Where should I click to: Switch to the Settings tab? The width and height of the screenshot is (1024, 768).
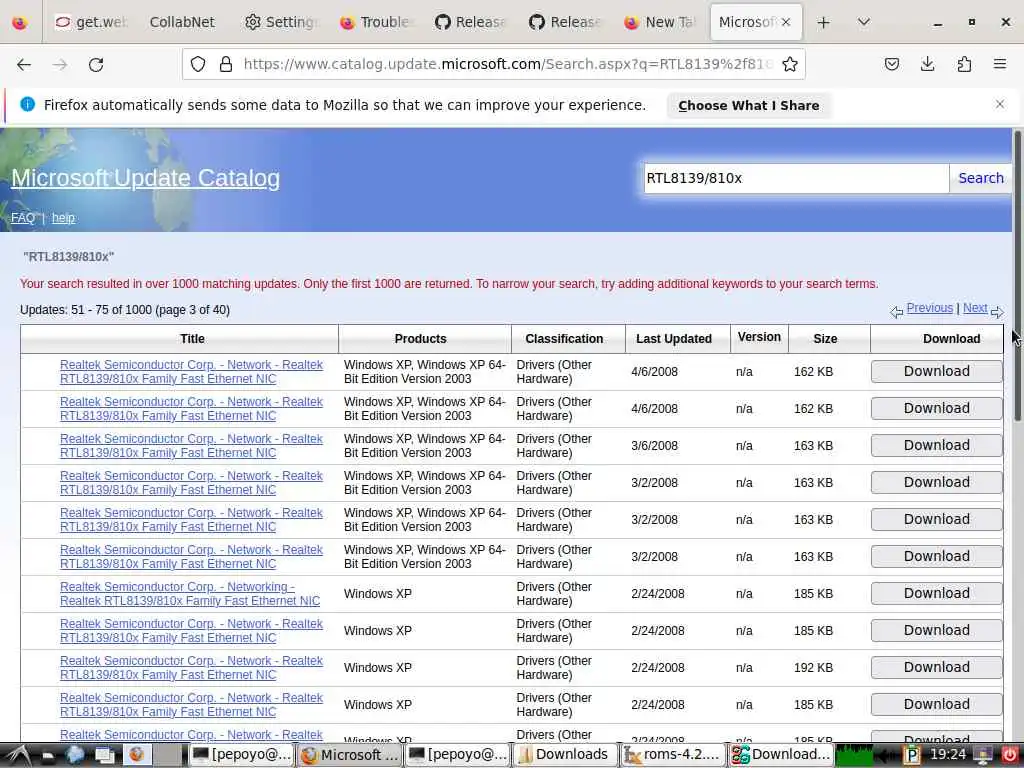[280, 22]
